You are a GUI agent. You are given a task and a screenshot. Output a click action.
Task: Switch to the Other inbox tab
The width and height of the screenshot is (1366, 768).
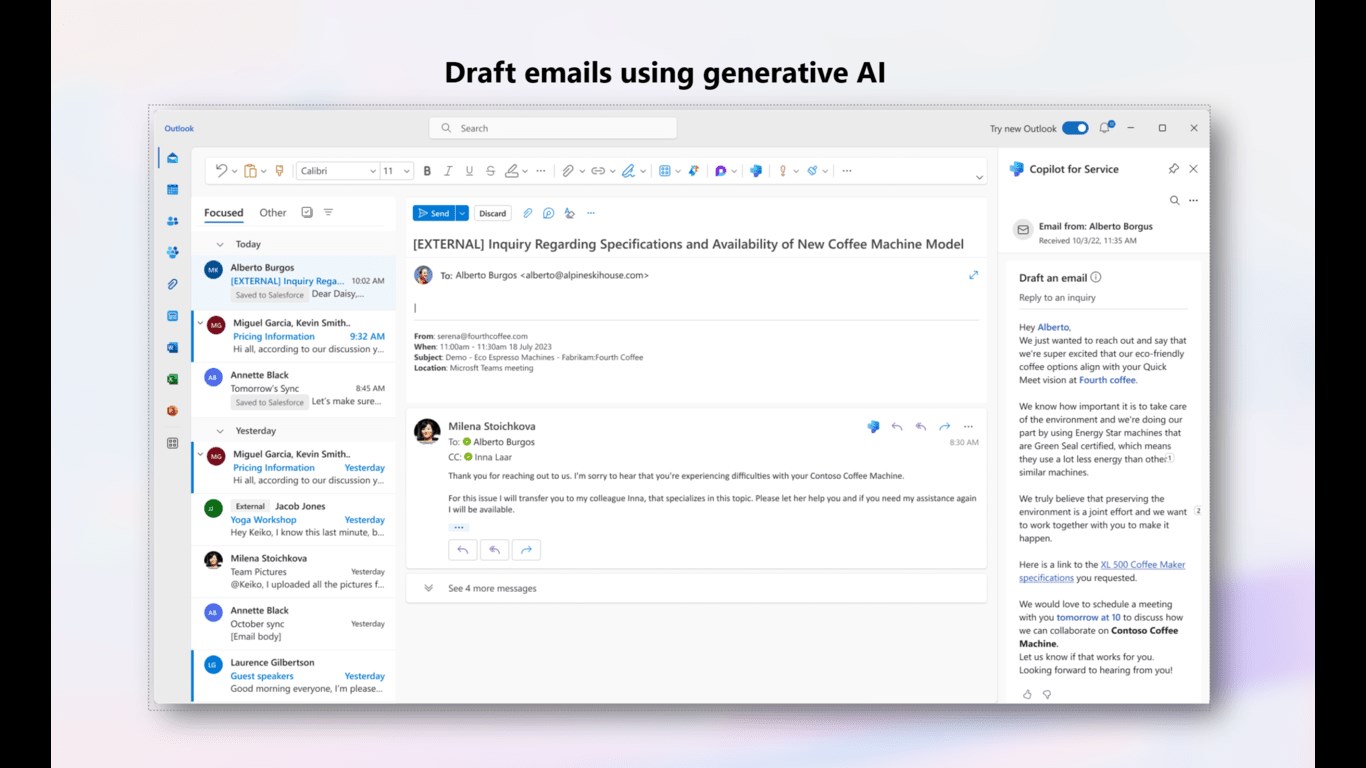pyautogui.click(x=273, y=213)
